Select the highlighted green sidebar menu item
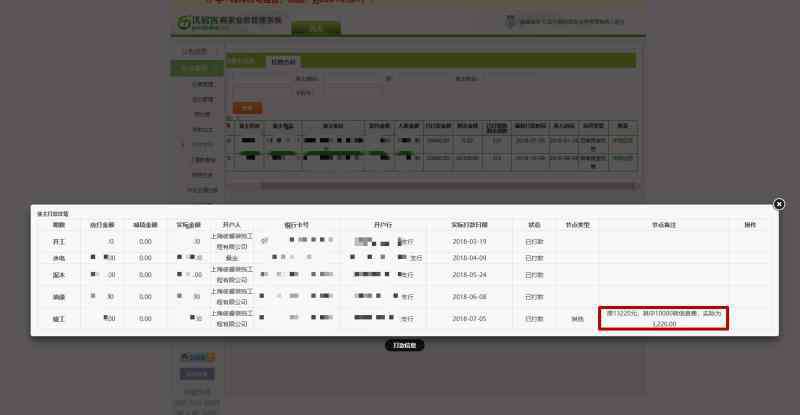800x415 pixels. click(x=197, y=68)
